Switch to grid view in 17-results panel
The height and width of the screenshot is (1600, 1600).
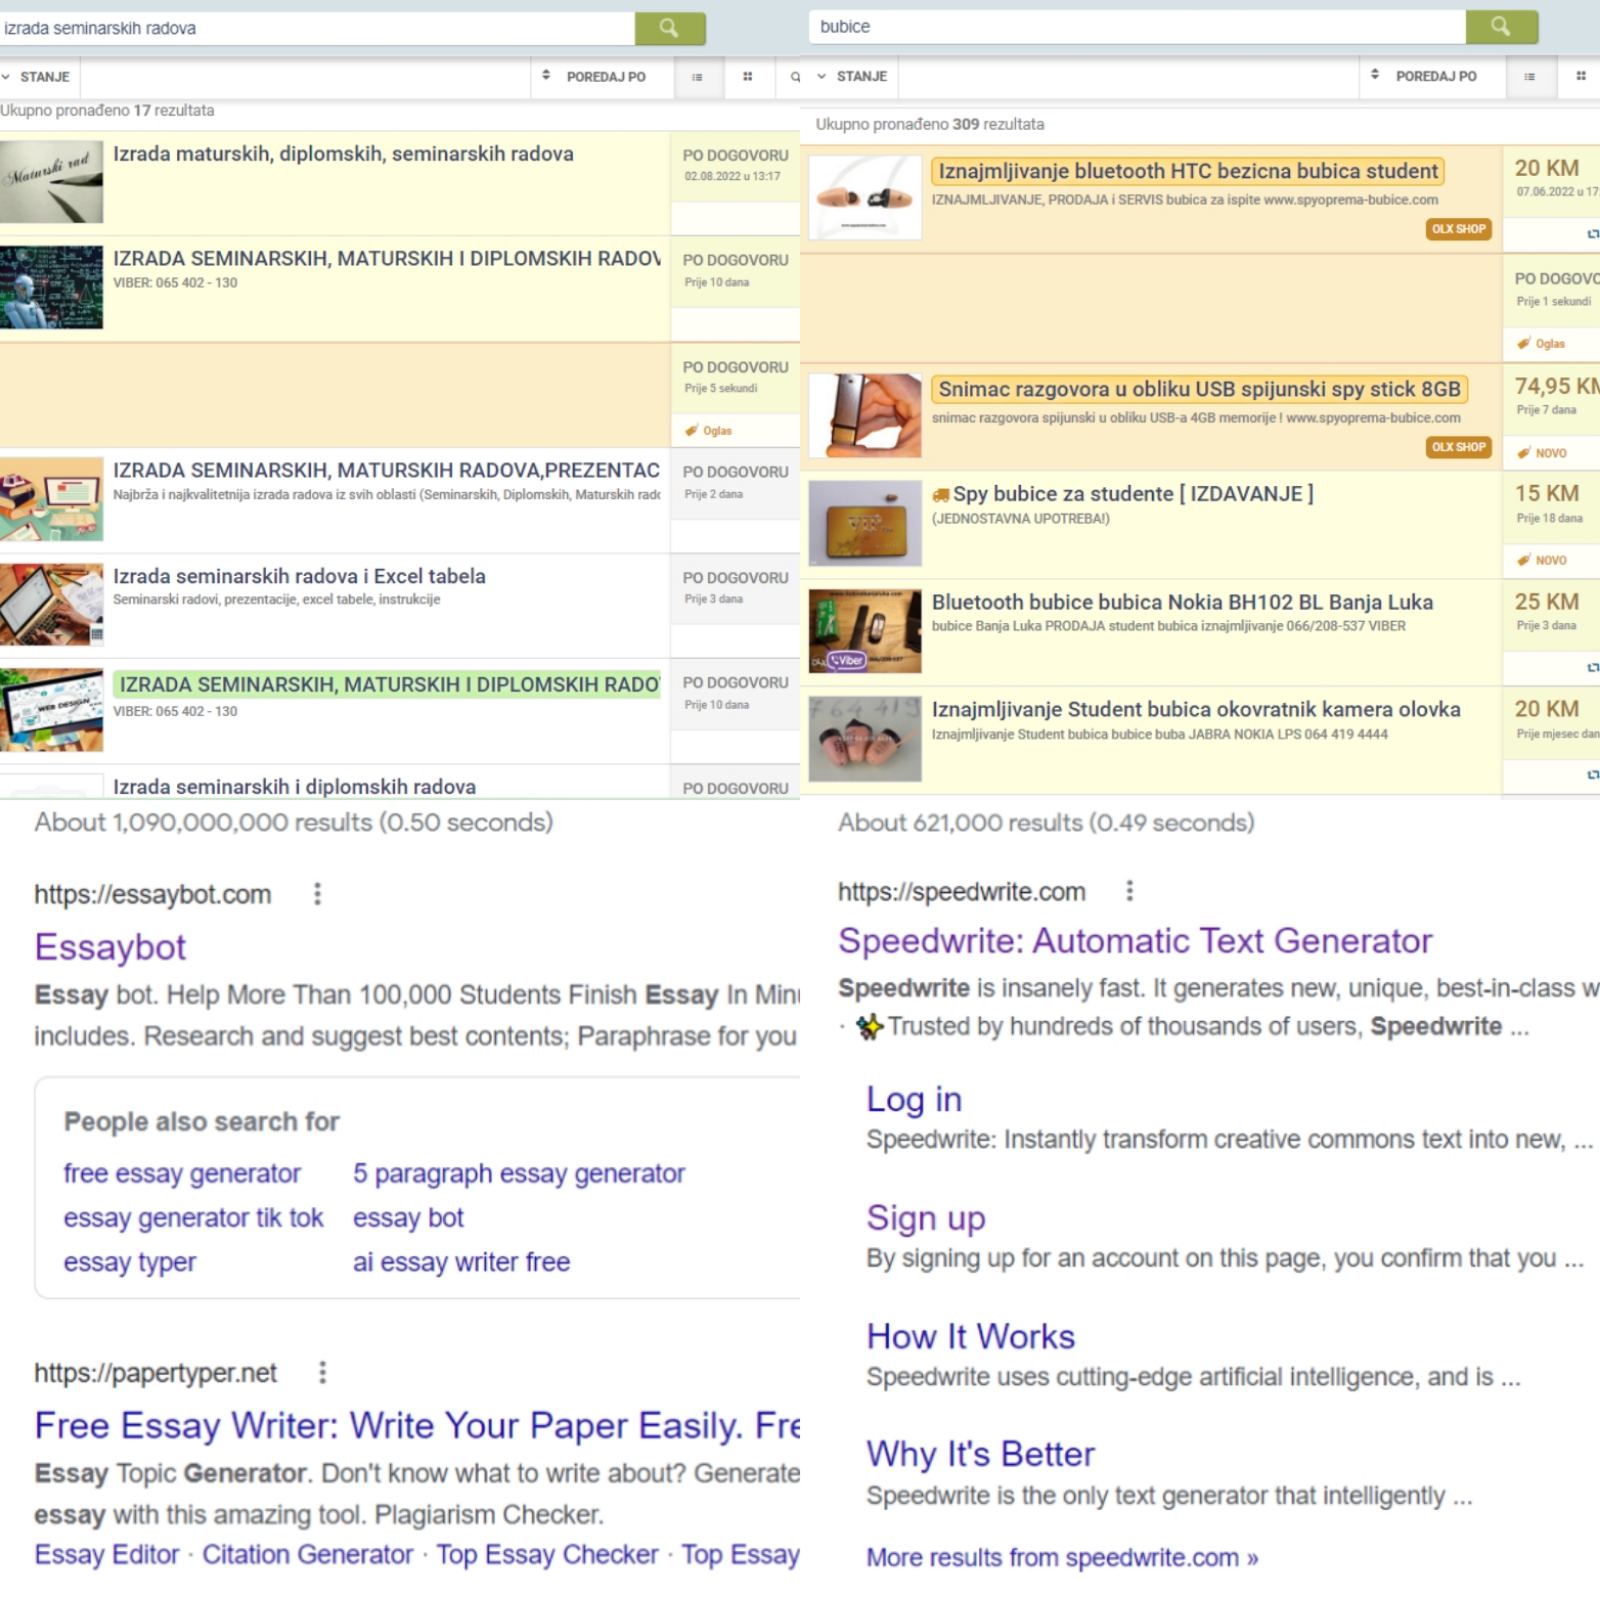pos(747,77)
